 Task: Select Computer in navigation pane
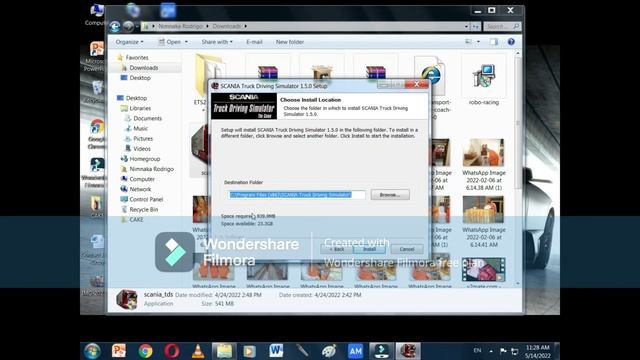[x=142, y=179]
